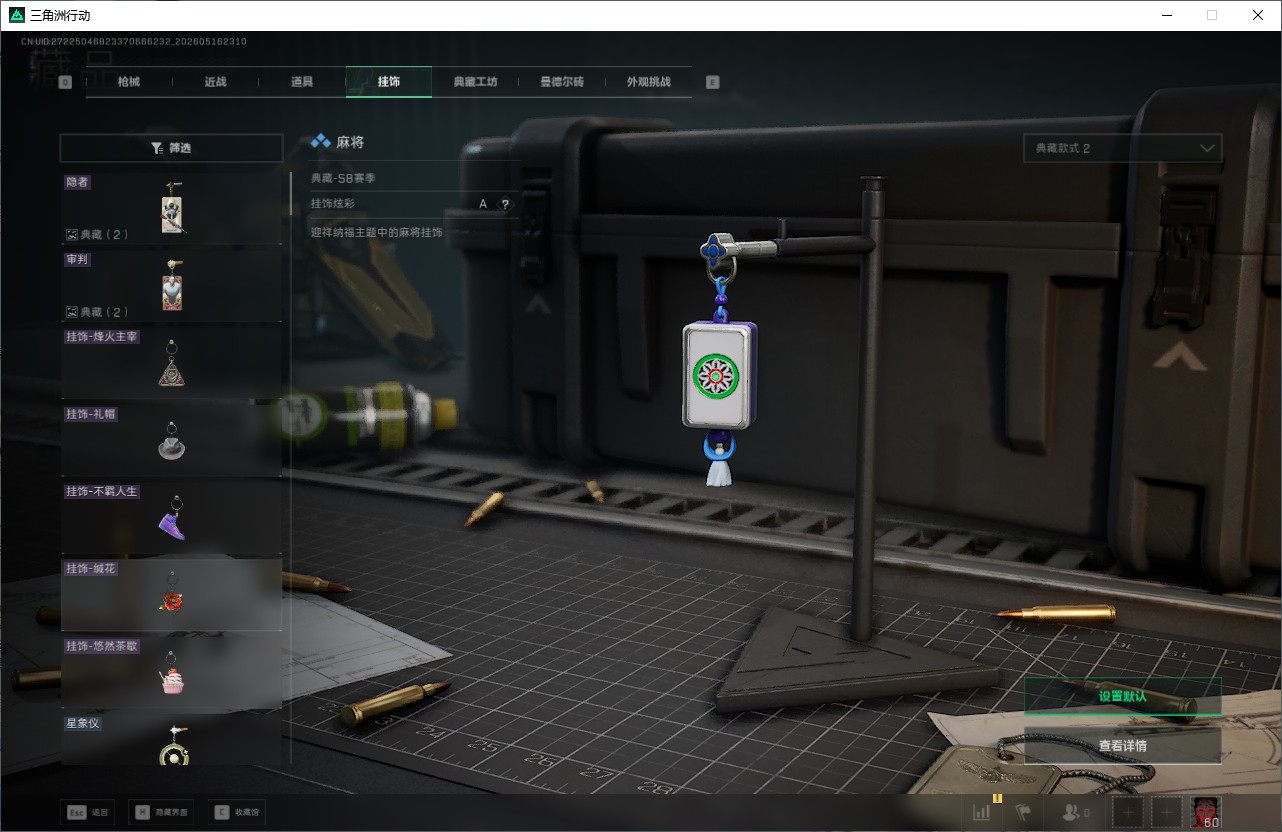Click the 典藏 (2) variants icon under 隐者
This screenshot has width=1282, height=832.
[71, 234]
